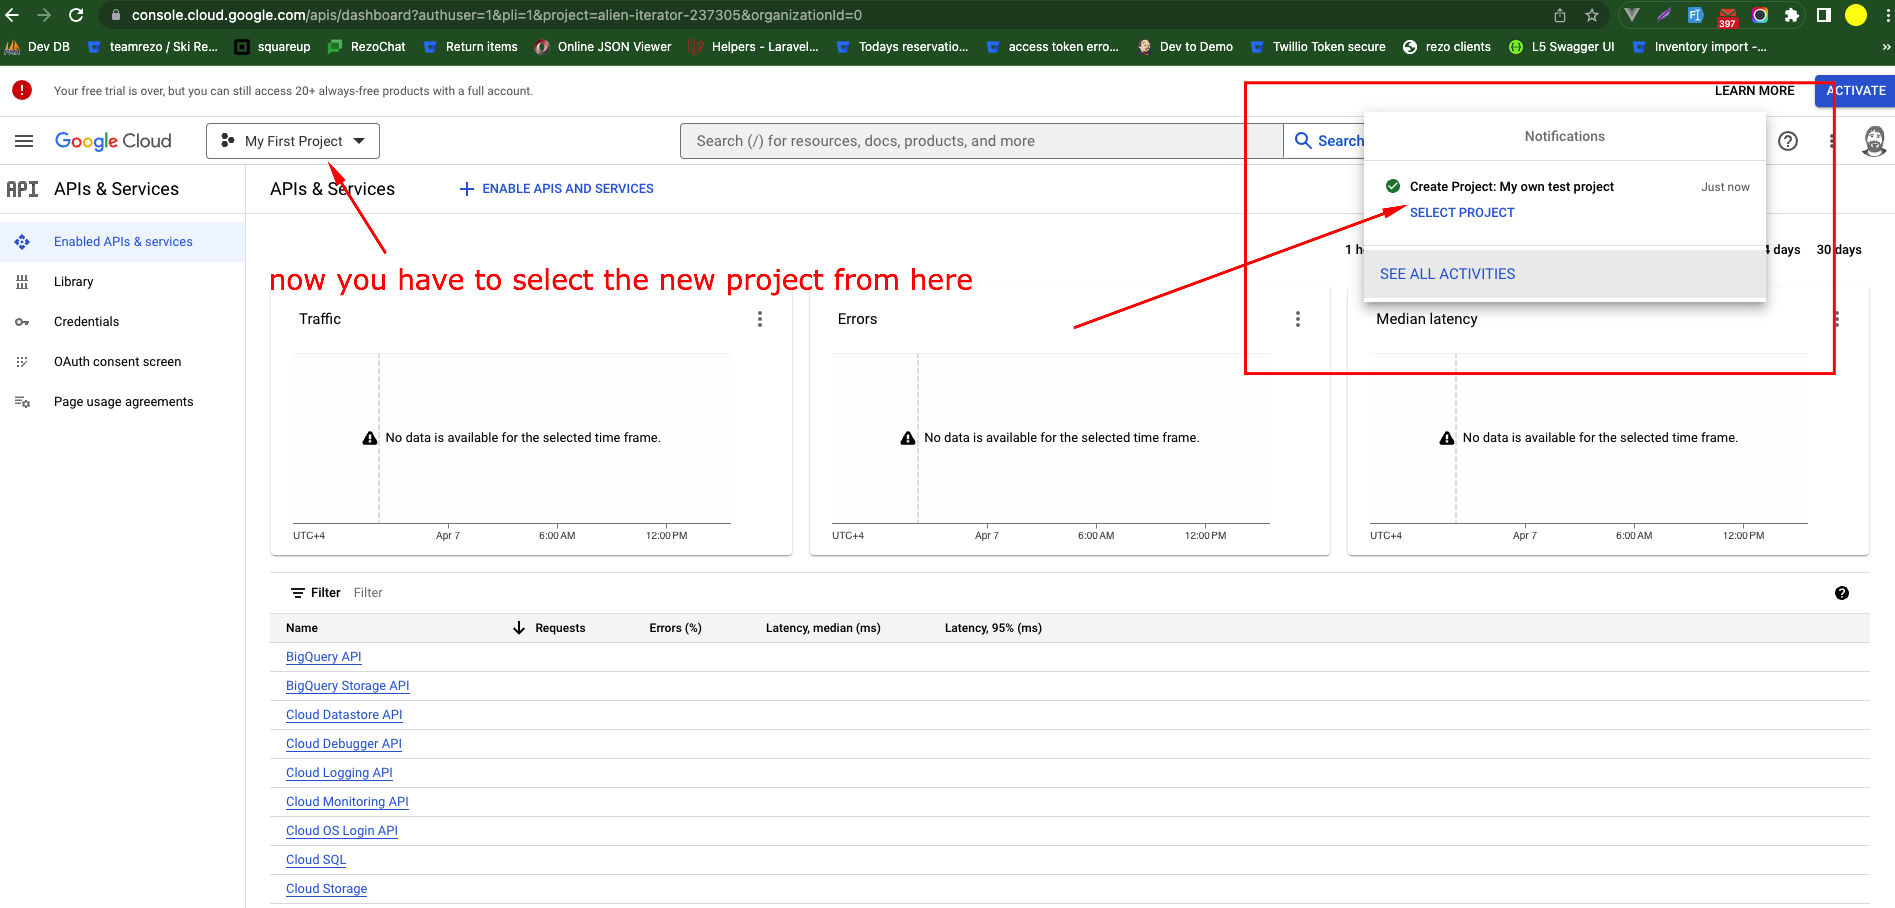
Task: Open the BigQuery API link
Action: coord(323,657)
